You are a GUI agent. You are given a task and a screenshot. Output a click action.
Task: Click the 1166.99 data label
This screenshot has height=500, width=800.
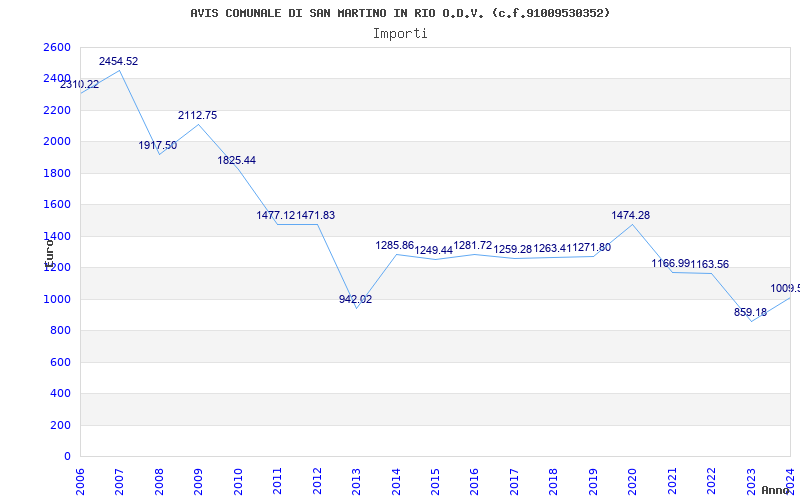coord(671,263)
